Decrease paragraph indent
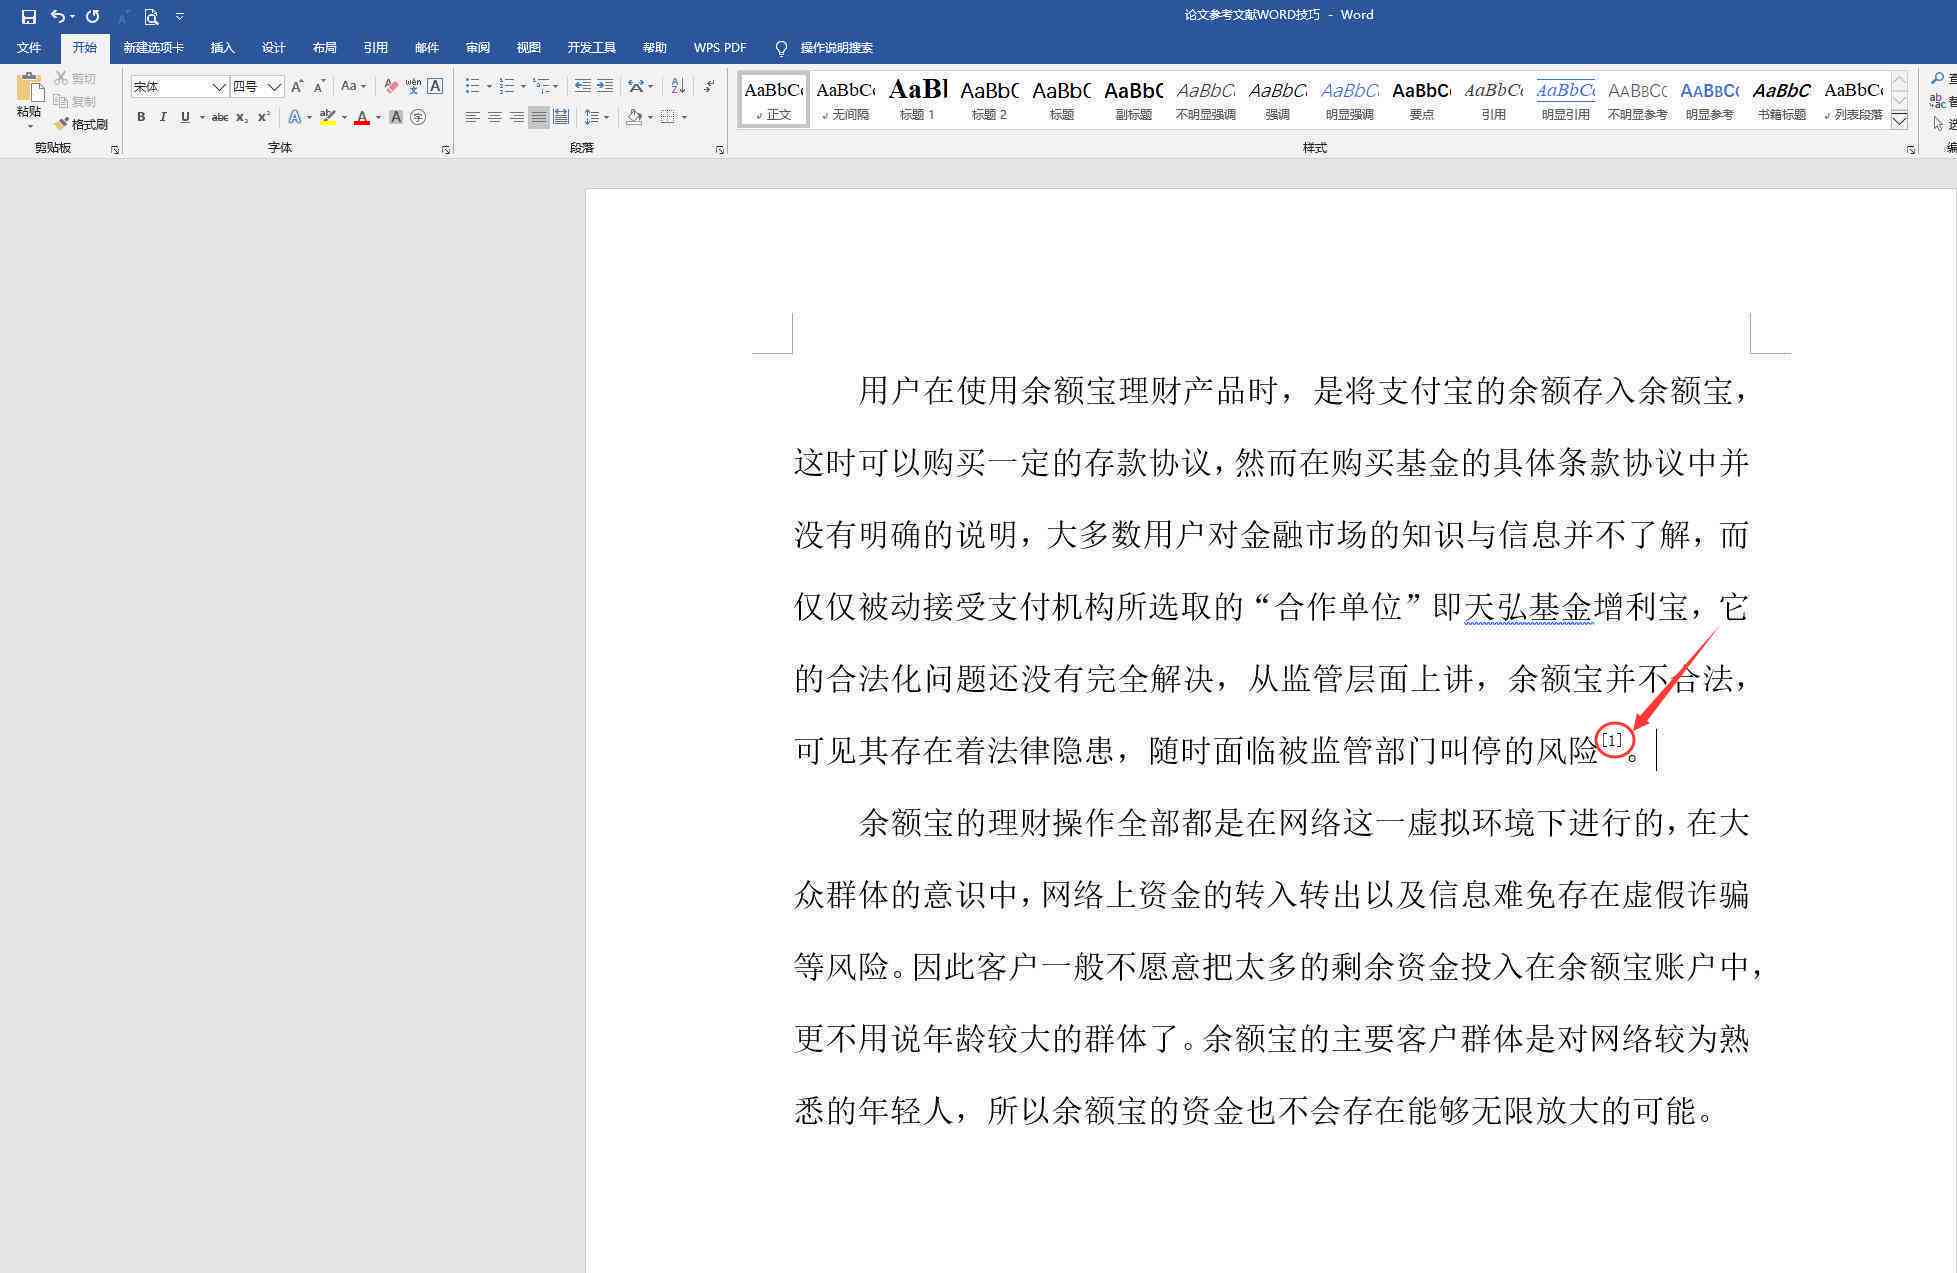 [582, 87]
